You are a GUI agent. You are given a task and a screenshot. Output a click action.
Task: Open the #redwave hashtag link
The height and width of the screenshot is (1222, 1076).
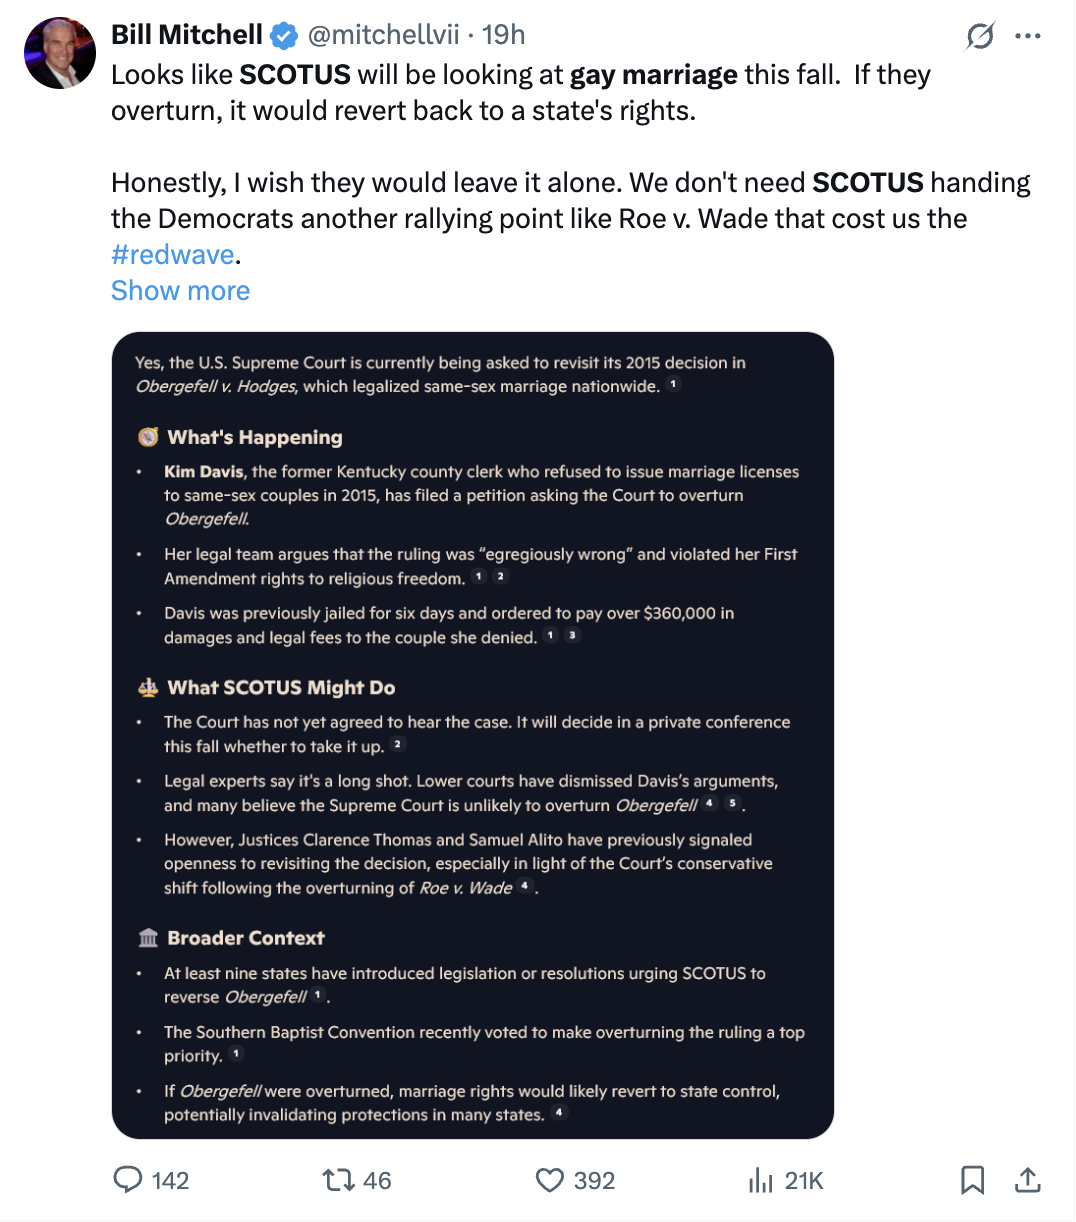click(172, 255)
